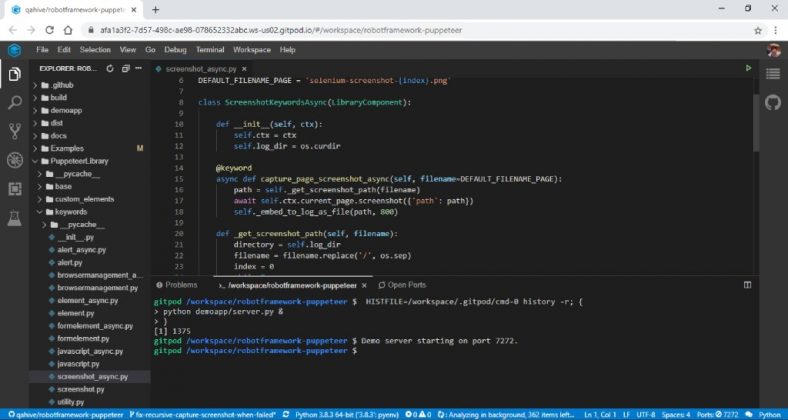Screen dimensions: 788x420
Task: Change UTF-8 file encoding
Action: coord(645,415)
